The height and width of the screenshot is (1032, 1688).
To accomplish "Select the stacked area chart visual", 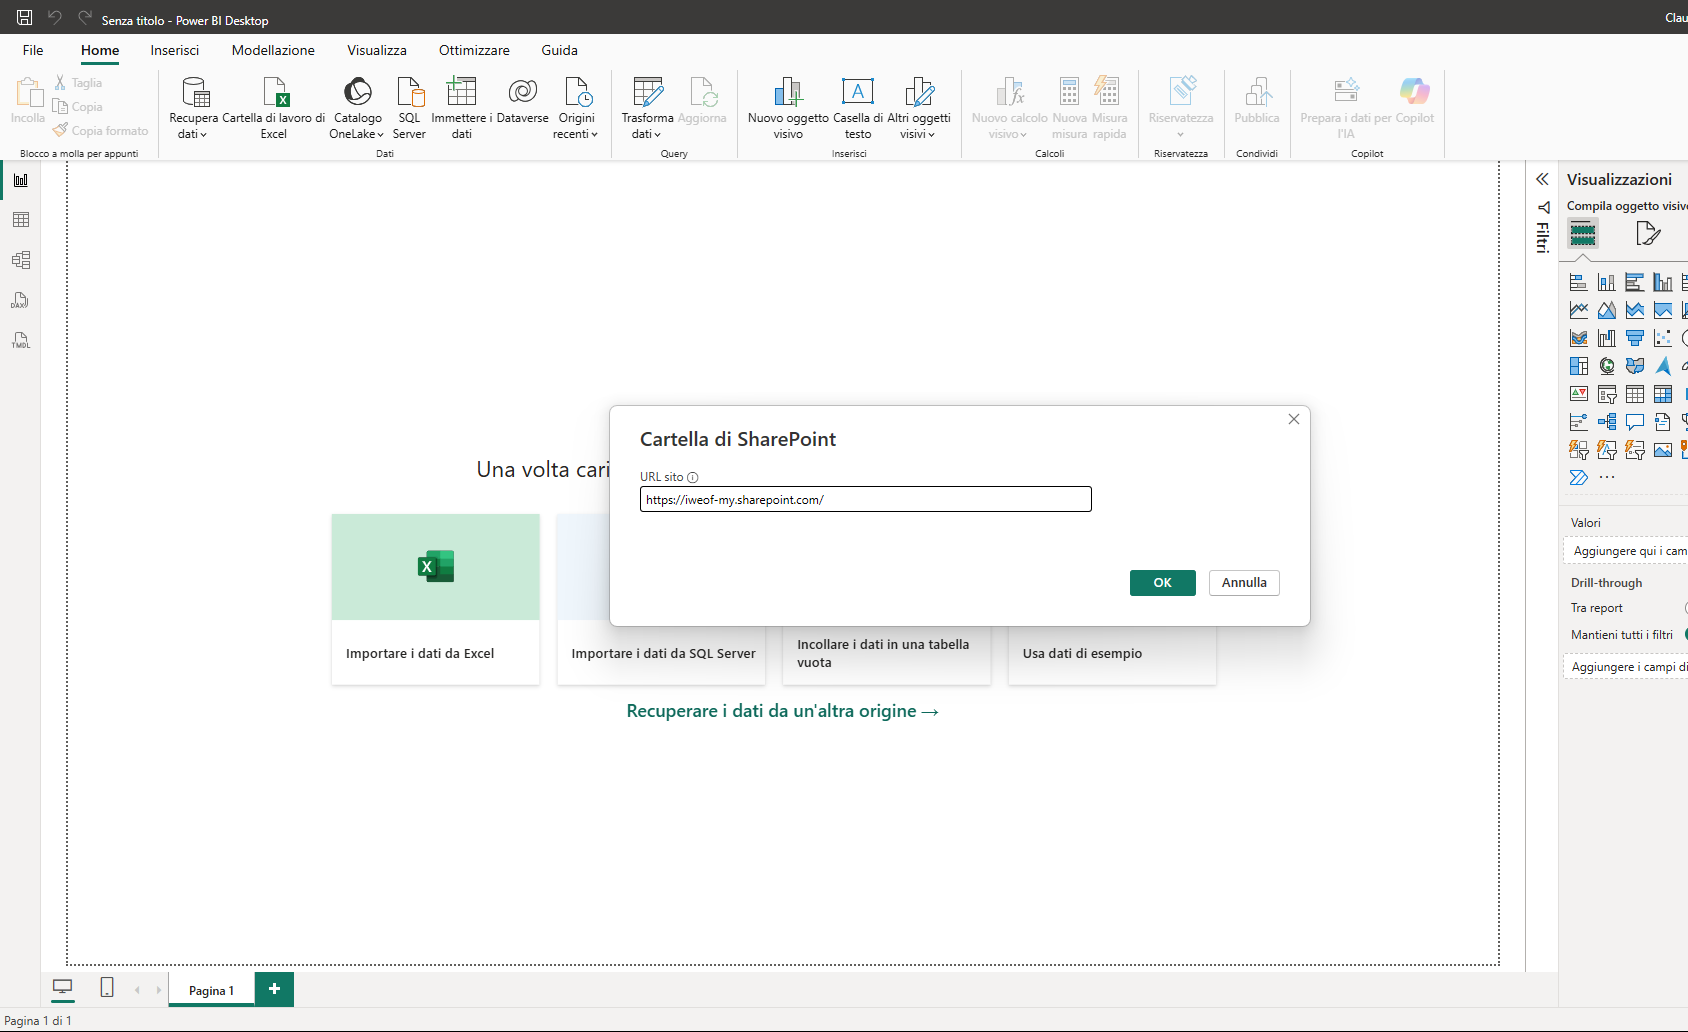I will [1635, 310].
